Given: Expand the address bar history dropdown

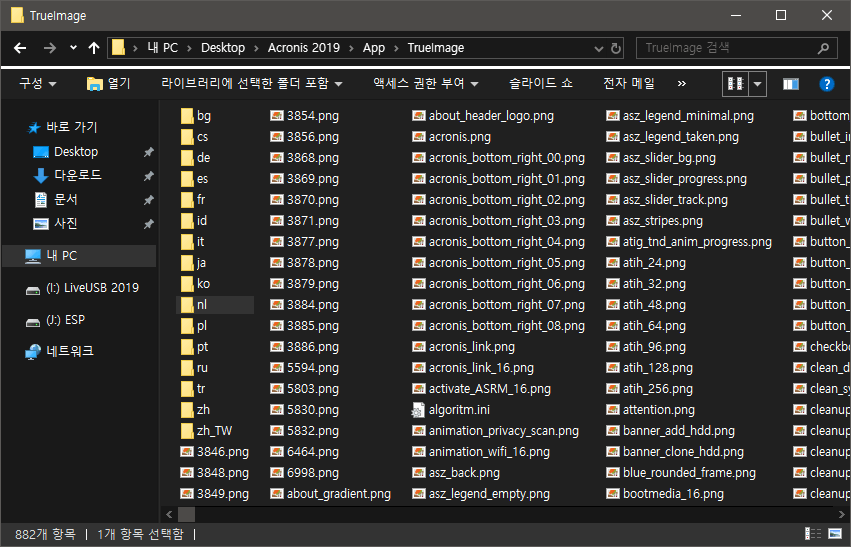Looking at the screenshot, I should point(599,48).
